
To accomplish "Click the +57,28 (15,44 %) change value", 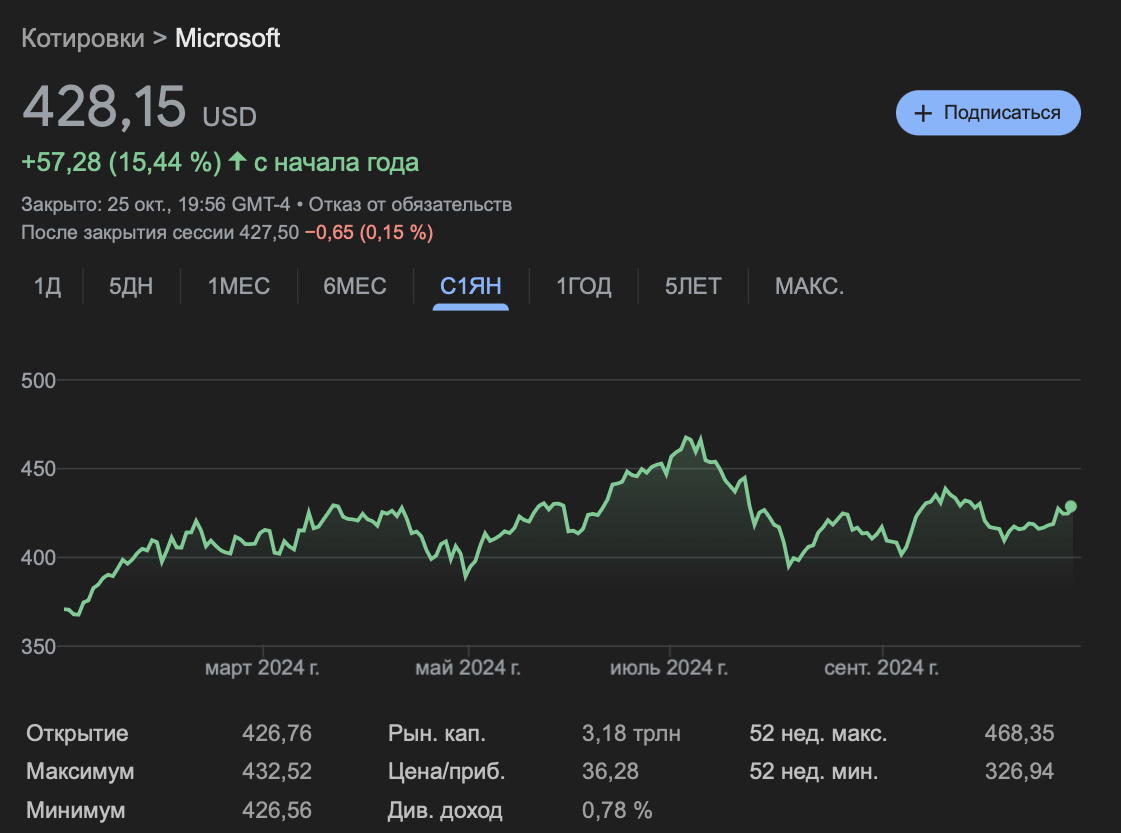I will click(122, 162).
